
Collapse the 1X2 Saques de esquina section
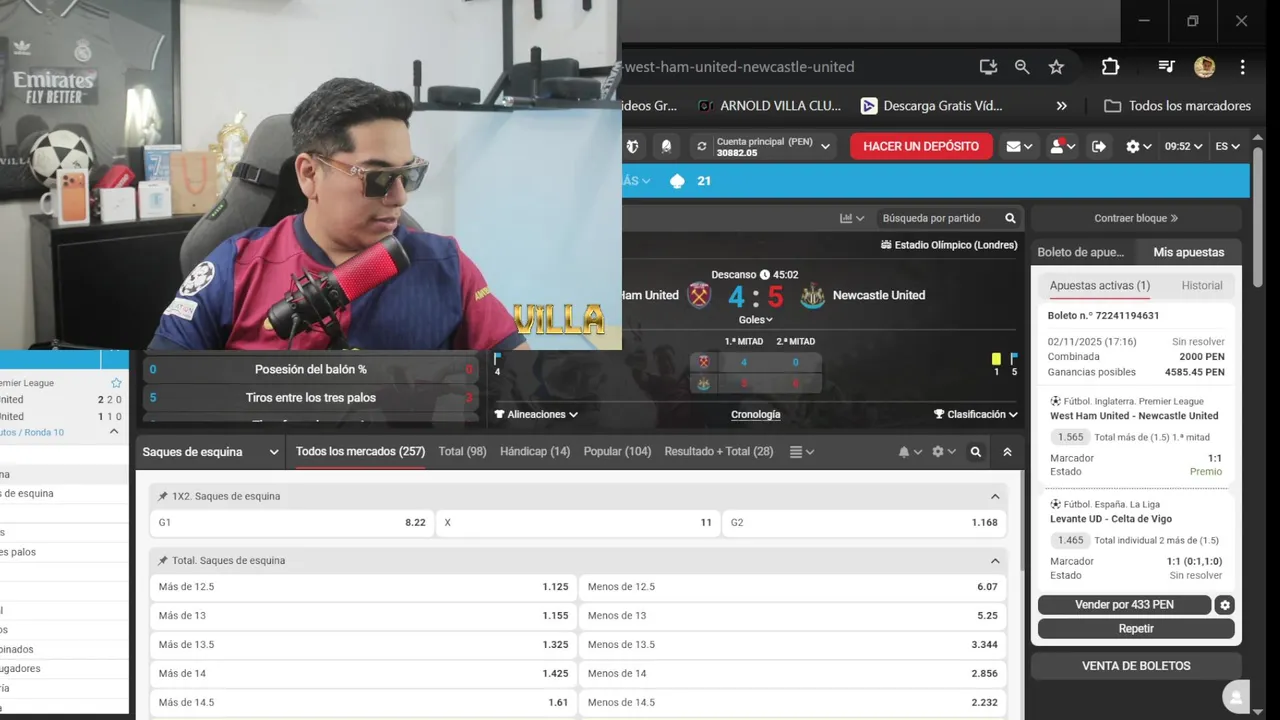(x=995, y=496)
